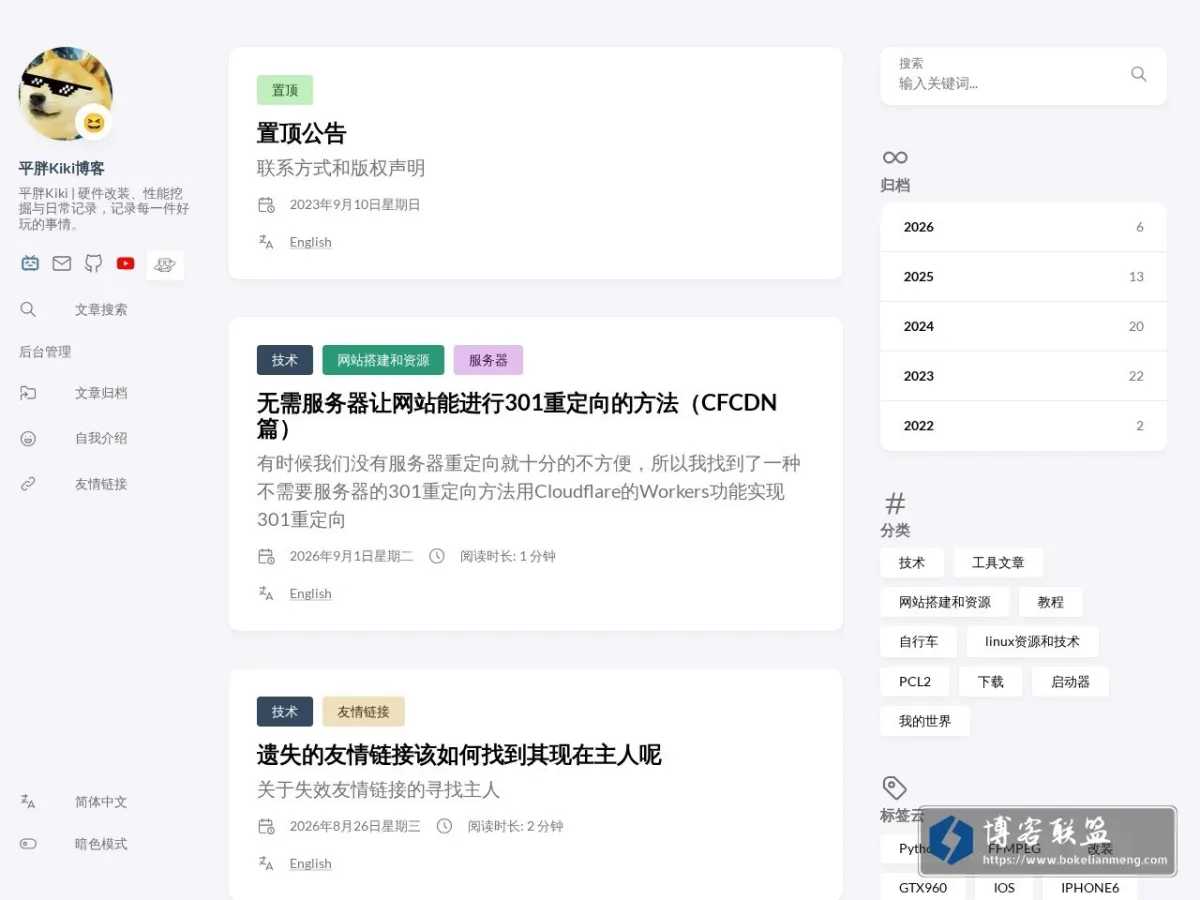Click the 关于失效友情链接的寻找主人 subtitle

tap(378, 790)
